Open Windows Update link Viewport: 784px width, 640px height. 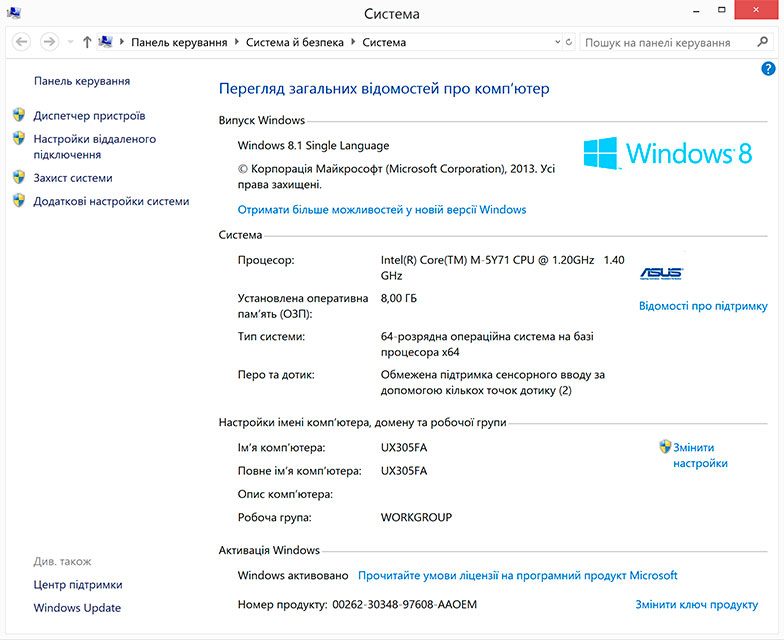[78, 608]
